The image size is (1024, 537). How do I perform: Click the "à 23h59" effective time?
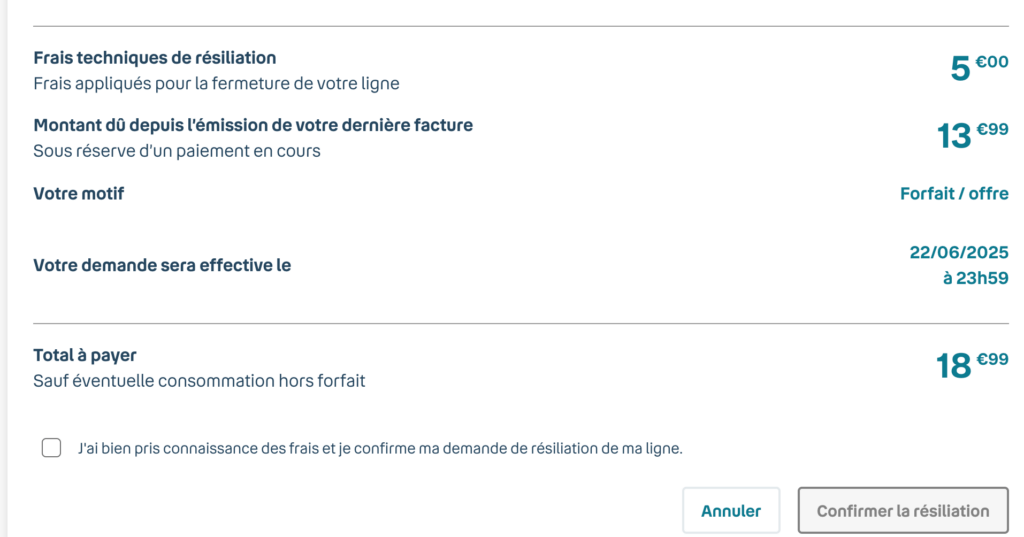point(975,279)
